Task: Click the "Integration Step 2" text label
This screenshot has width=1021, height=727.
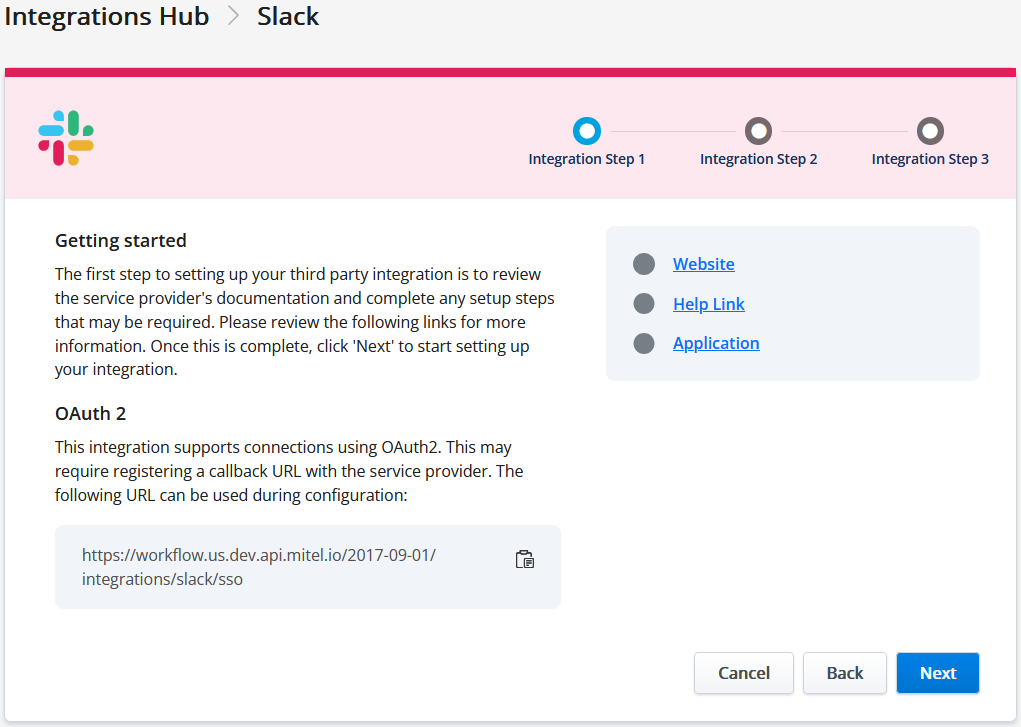Action: (x=758, y=159)
